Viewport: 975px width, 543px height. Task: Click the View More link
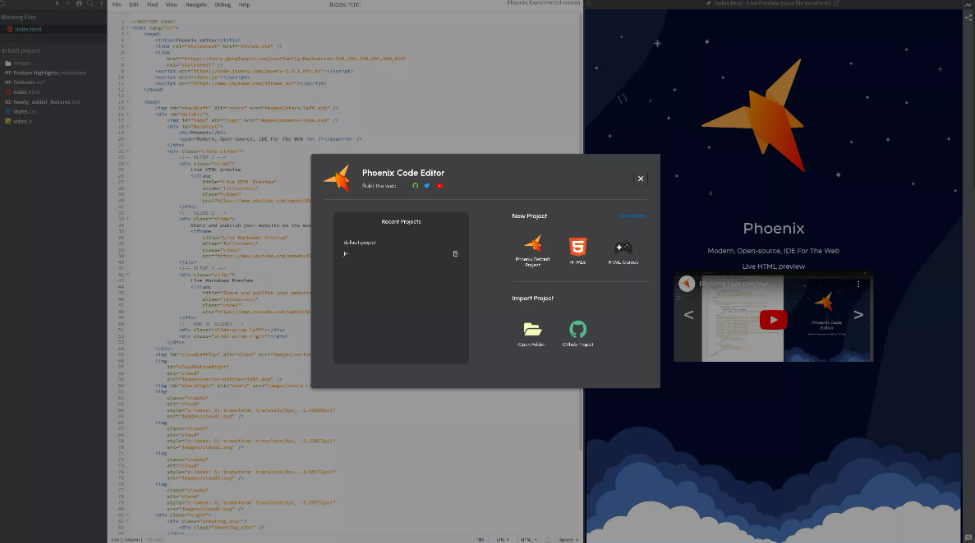click(x=631, y=216)
